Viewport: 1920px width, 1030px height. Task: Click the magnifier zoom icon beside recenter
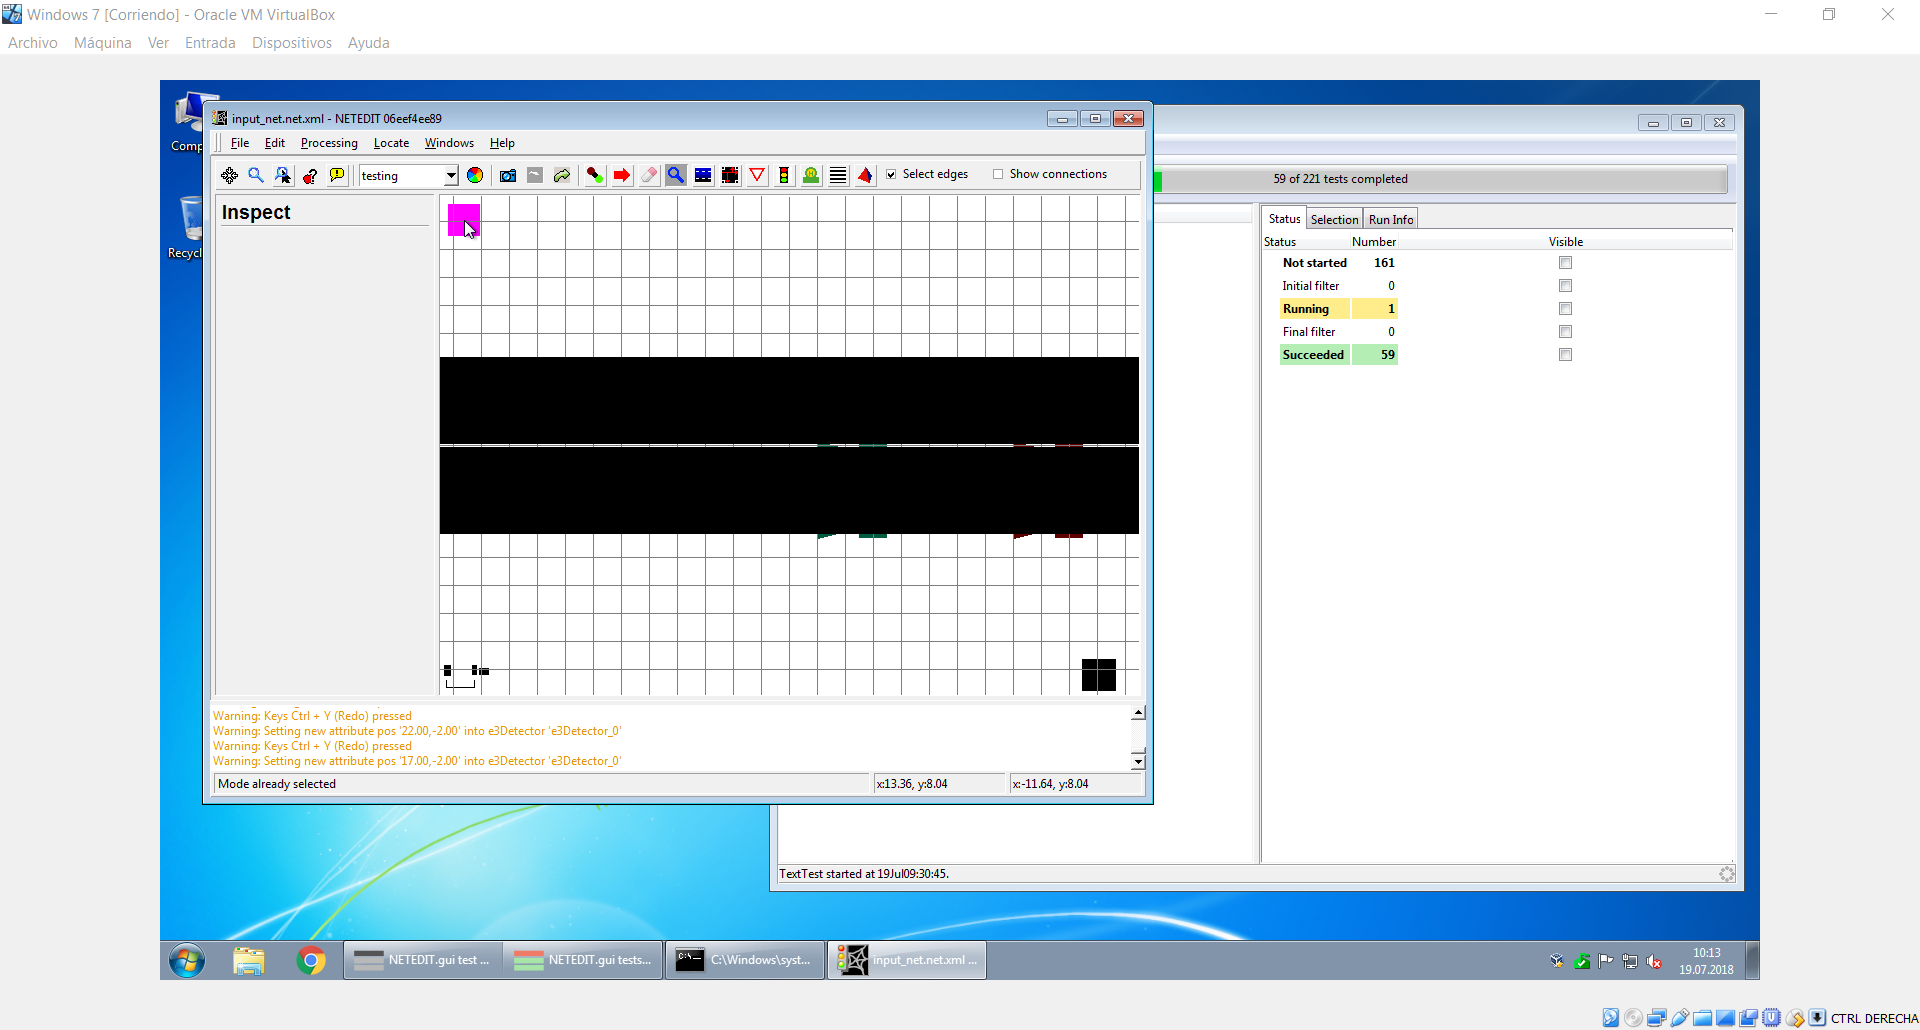tap(256, 176)
